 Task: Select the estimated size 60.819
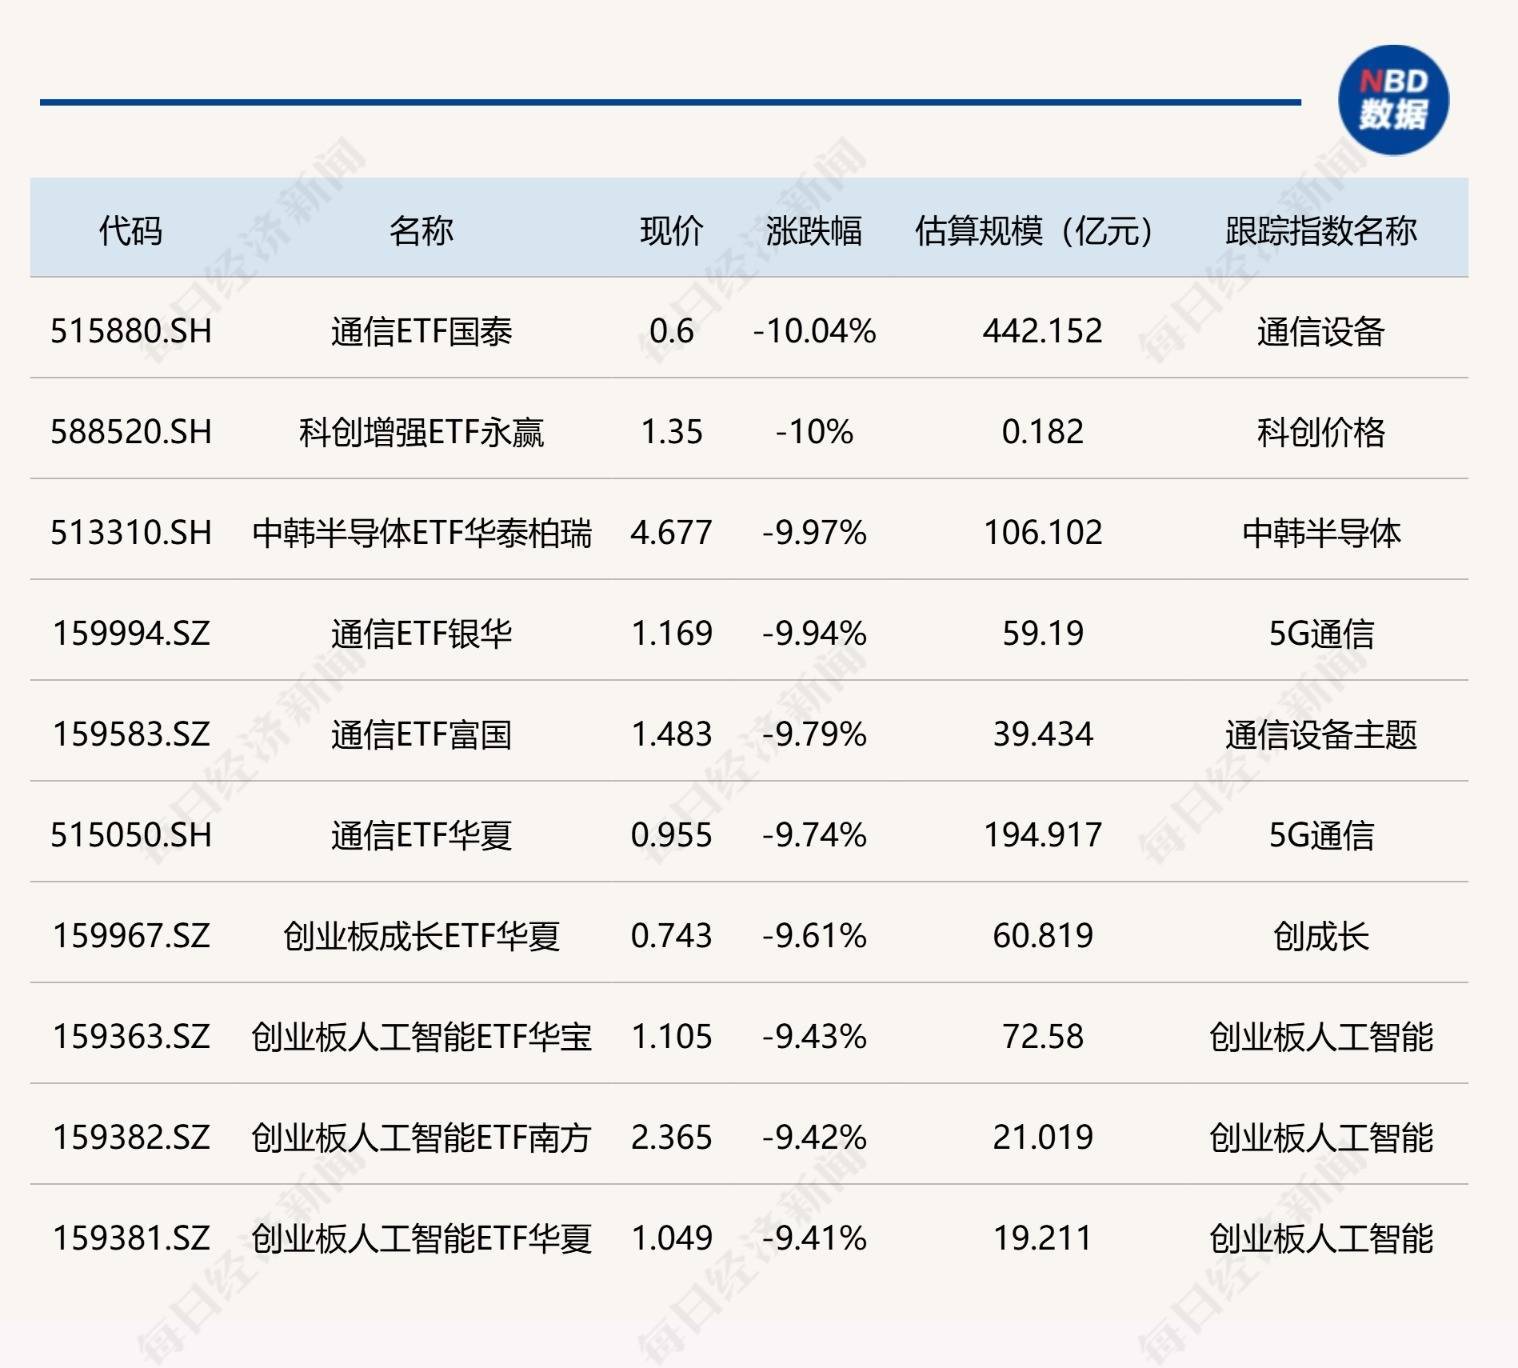coord(1042,936)
